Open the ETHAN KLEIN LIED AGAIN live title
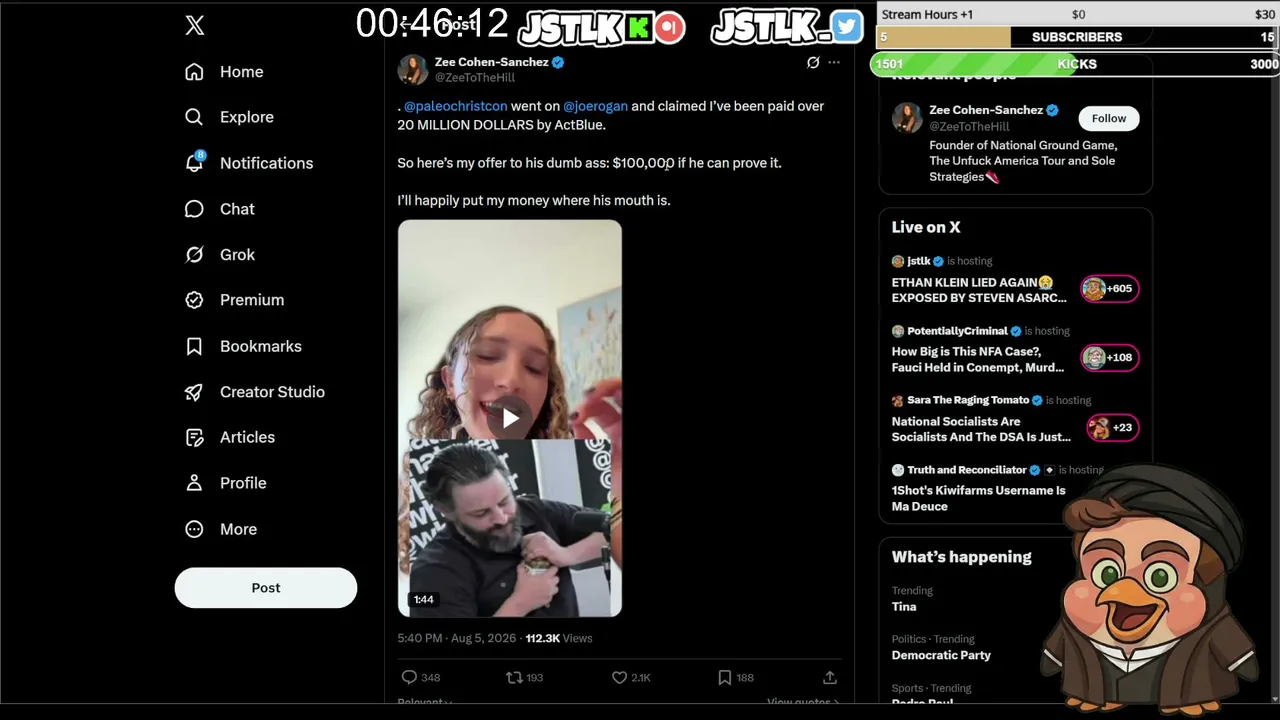Viewport: 1280px width, 720px height. (x=979, y=290)
